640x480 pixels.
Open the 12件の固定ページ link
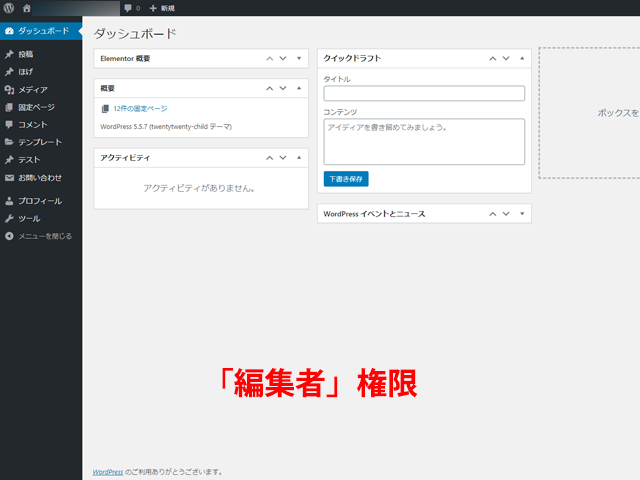click(140, 109)
